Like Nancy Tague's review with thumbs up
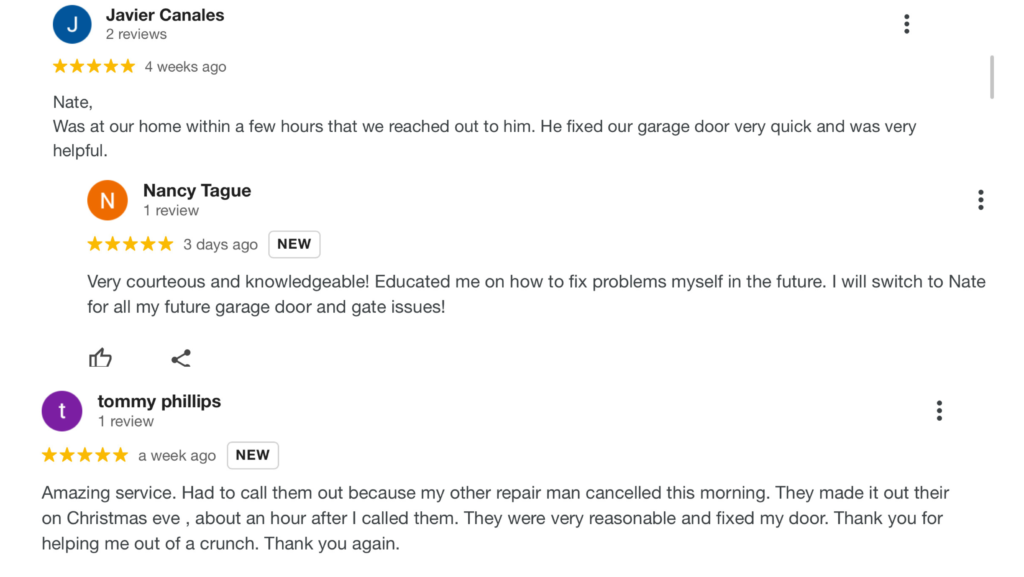 pyautogui.click(x=100, y=358)
